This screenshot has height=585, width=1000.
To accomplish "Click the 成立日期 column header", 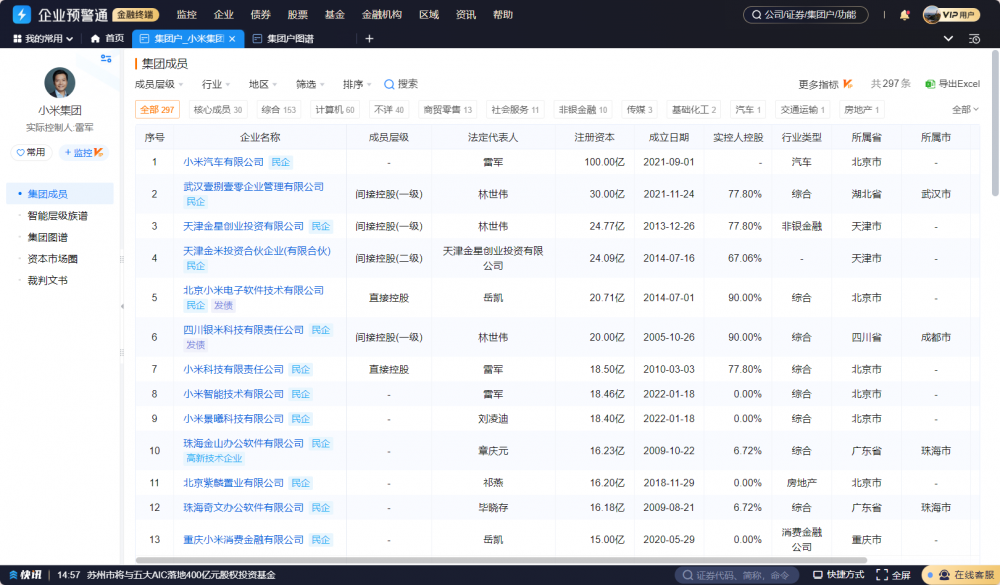I will click(x=668, y=137).
